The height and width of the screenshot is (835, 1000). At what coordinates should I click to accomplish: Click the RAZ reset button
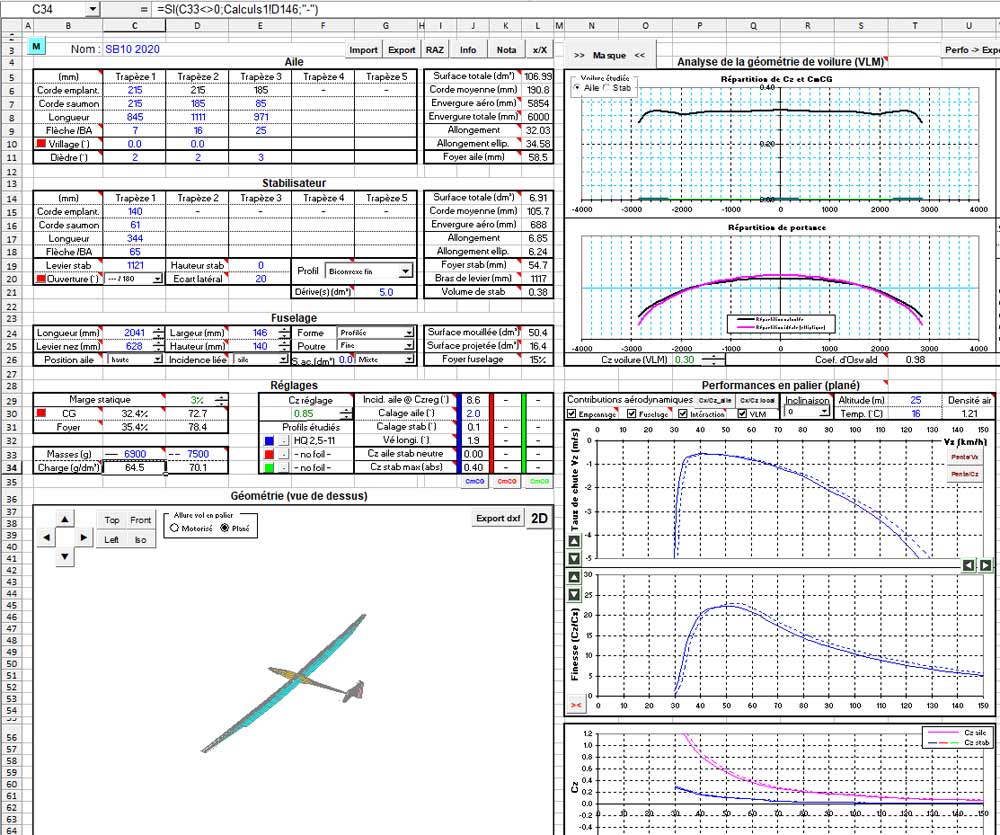(x=435, y=50)
